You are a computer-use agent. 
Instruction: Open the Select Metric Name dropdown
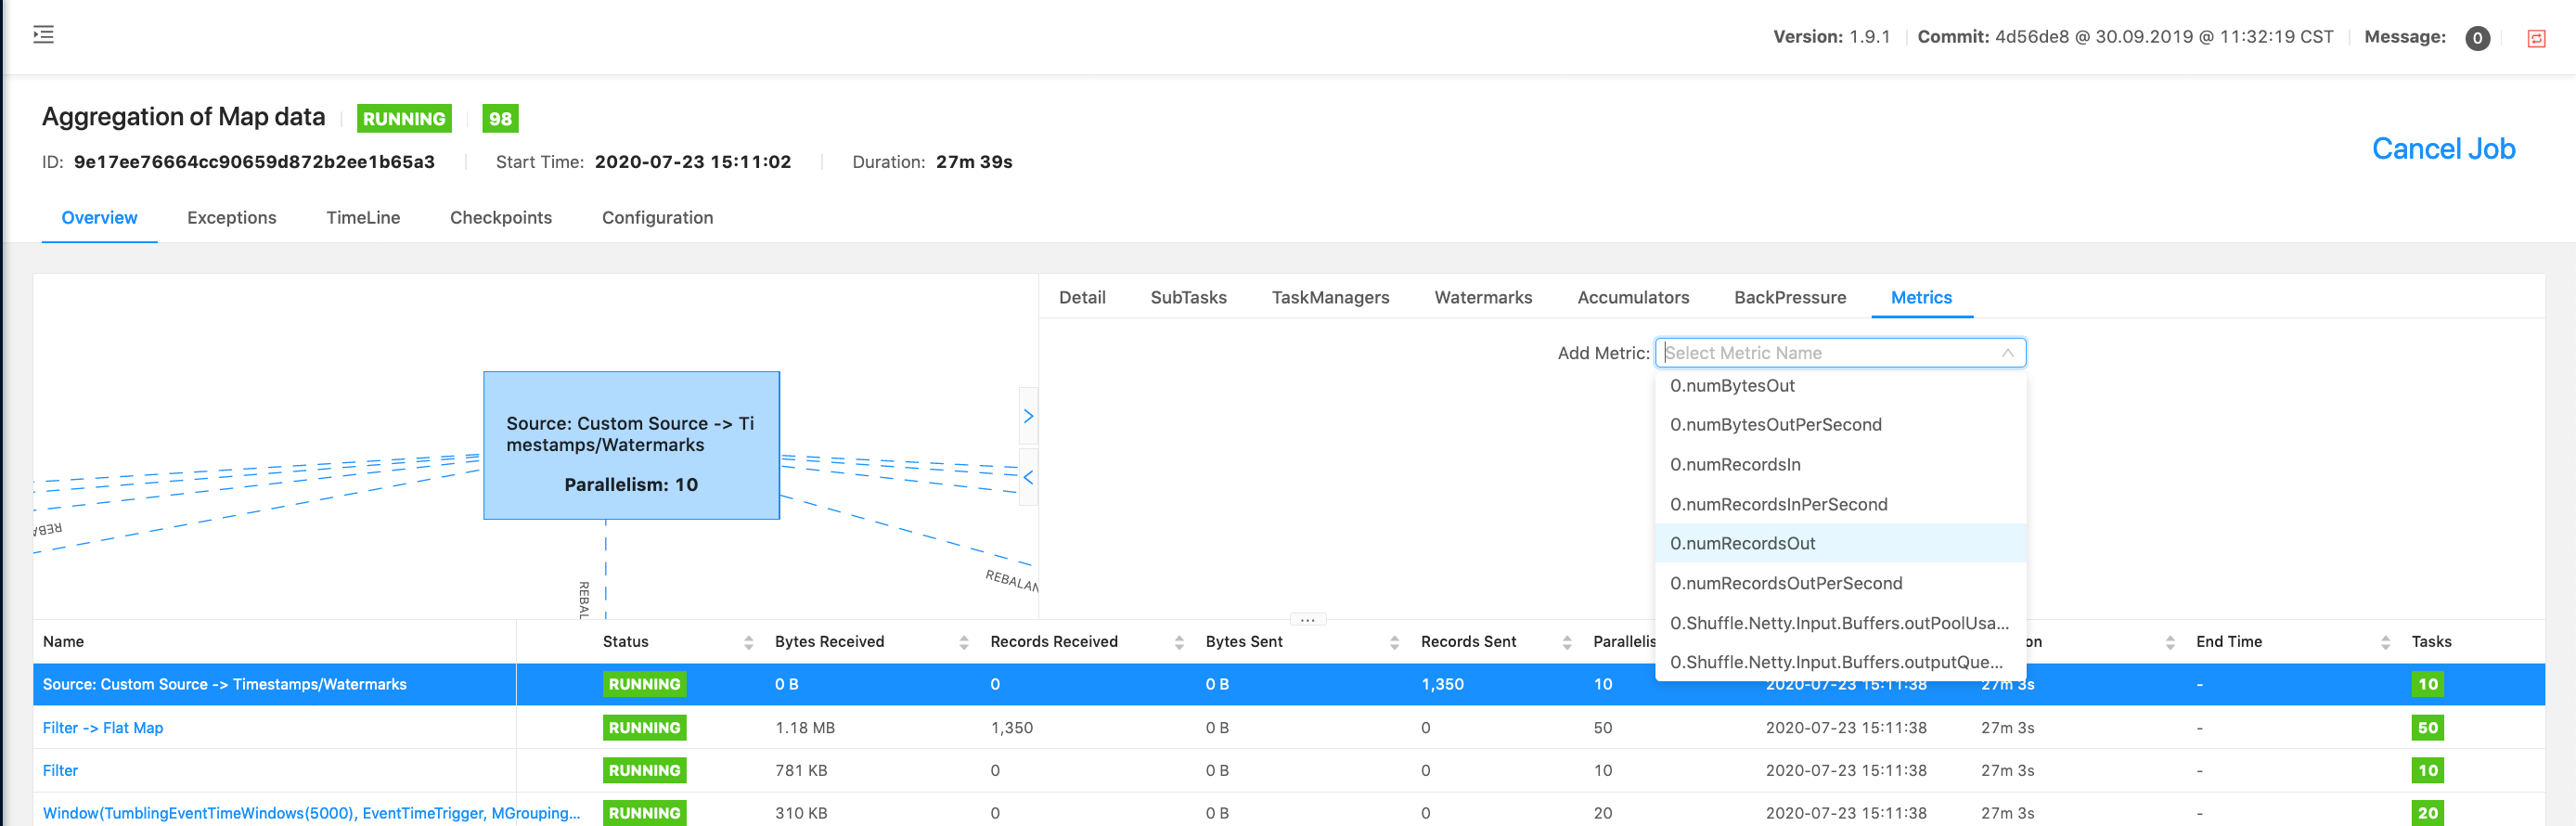click(x=1839, y=353)
